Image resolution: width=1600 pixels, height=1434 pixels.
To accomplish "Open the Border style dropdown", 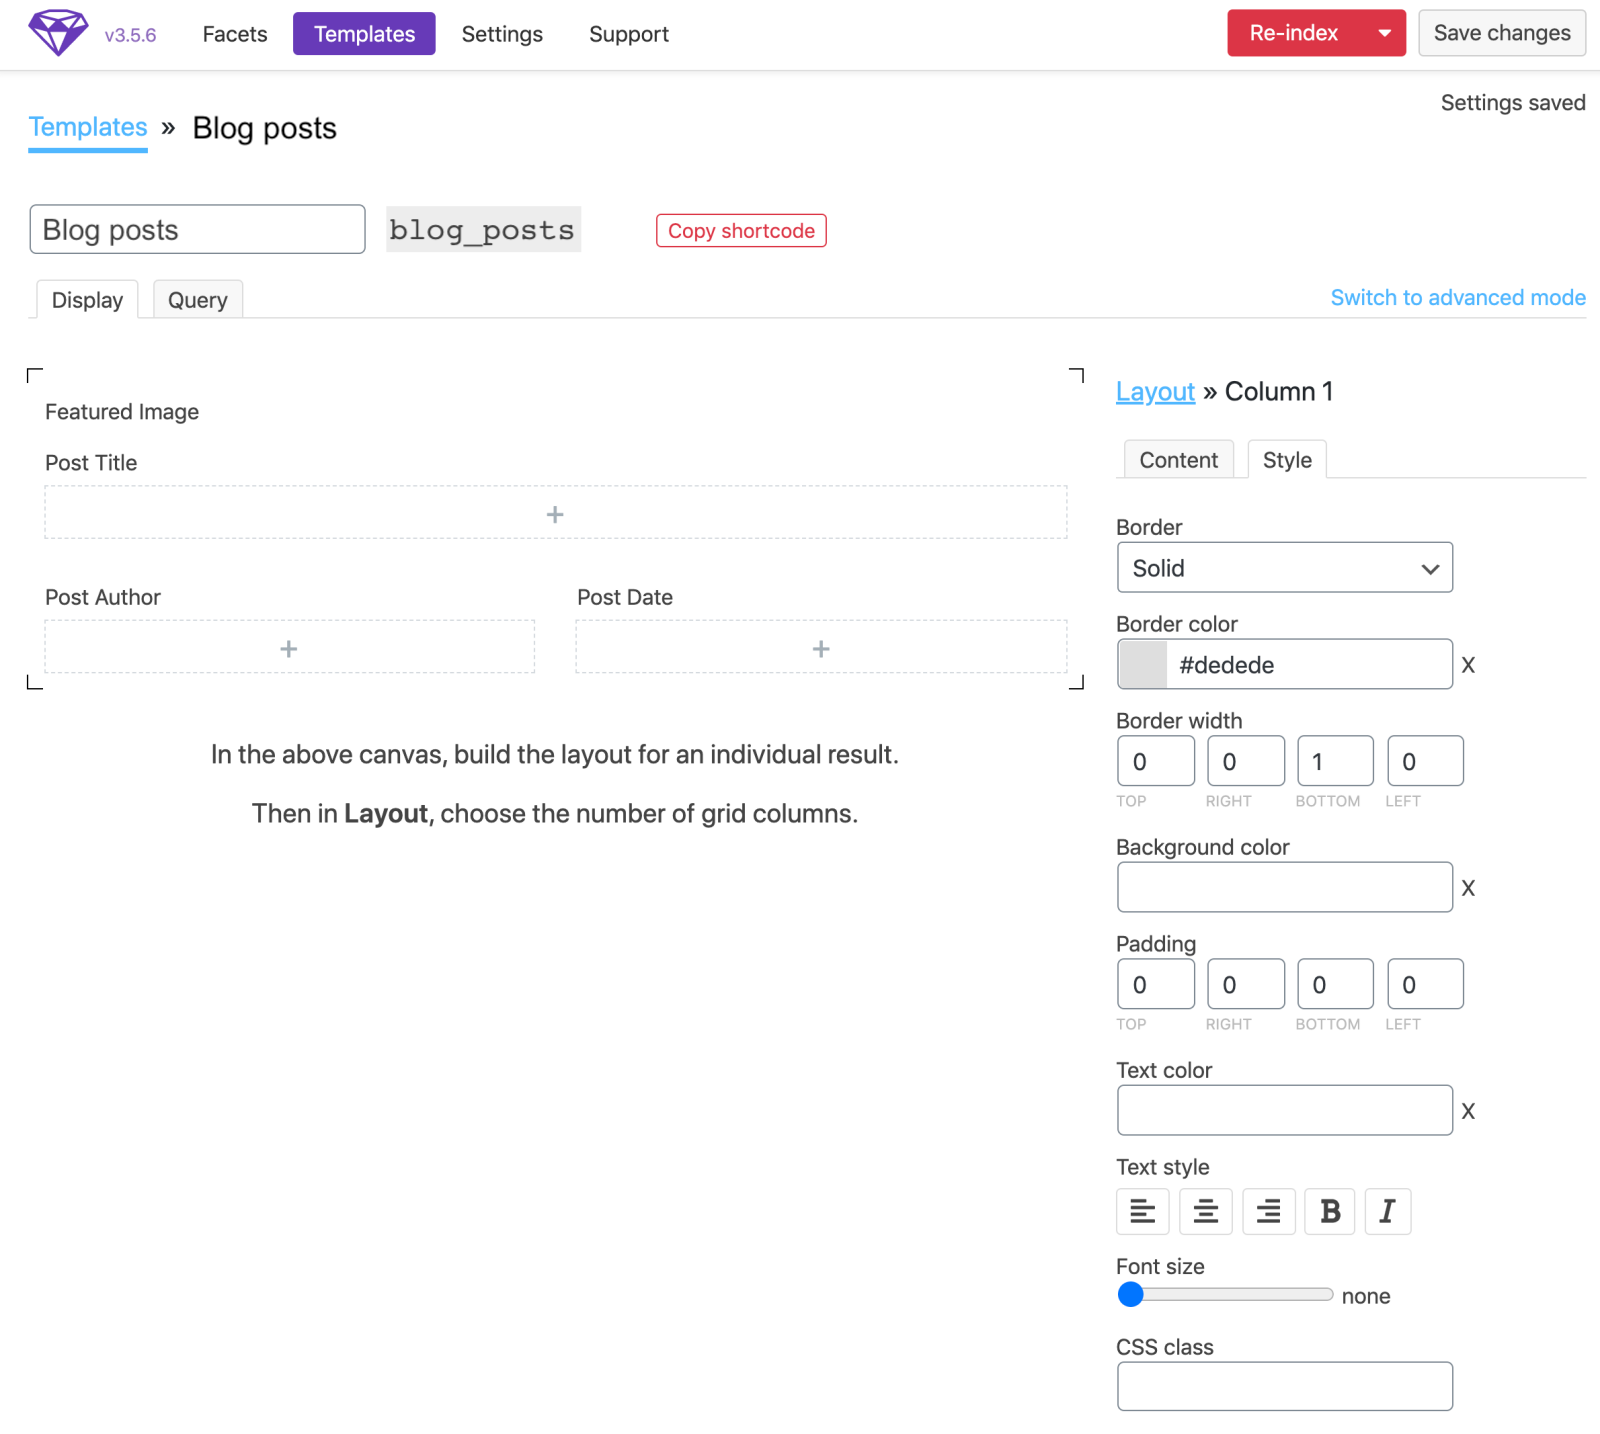I will (x=1284, y=568).
